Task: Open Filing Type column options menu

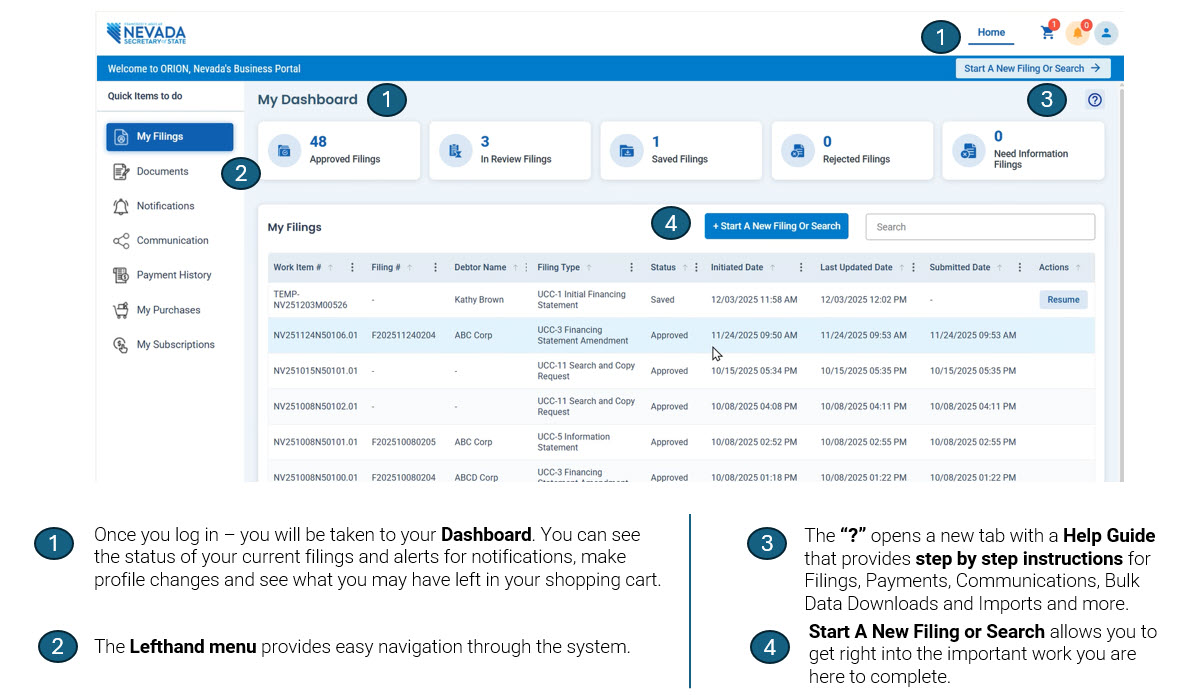Action: 632,268
